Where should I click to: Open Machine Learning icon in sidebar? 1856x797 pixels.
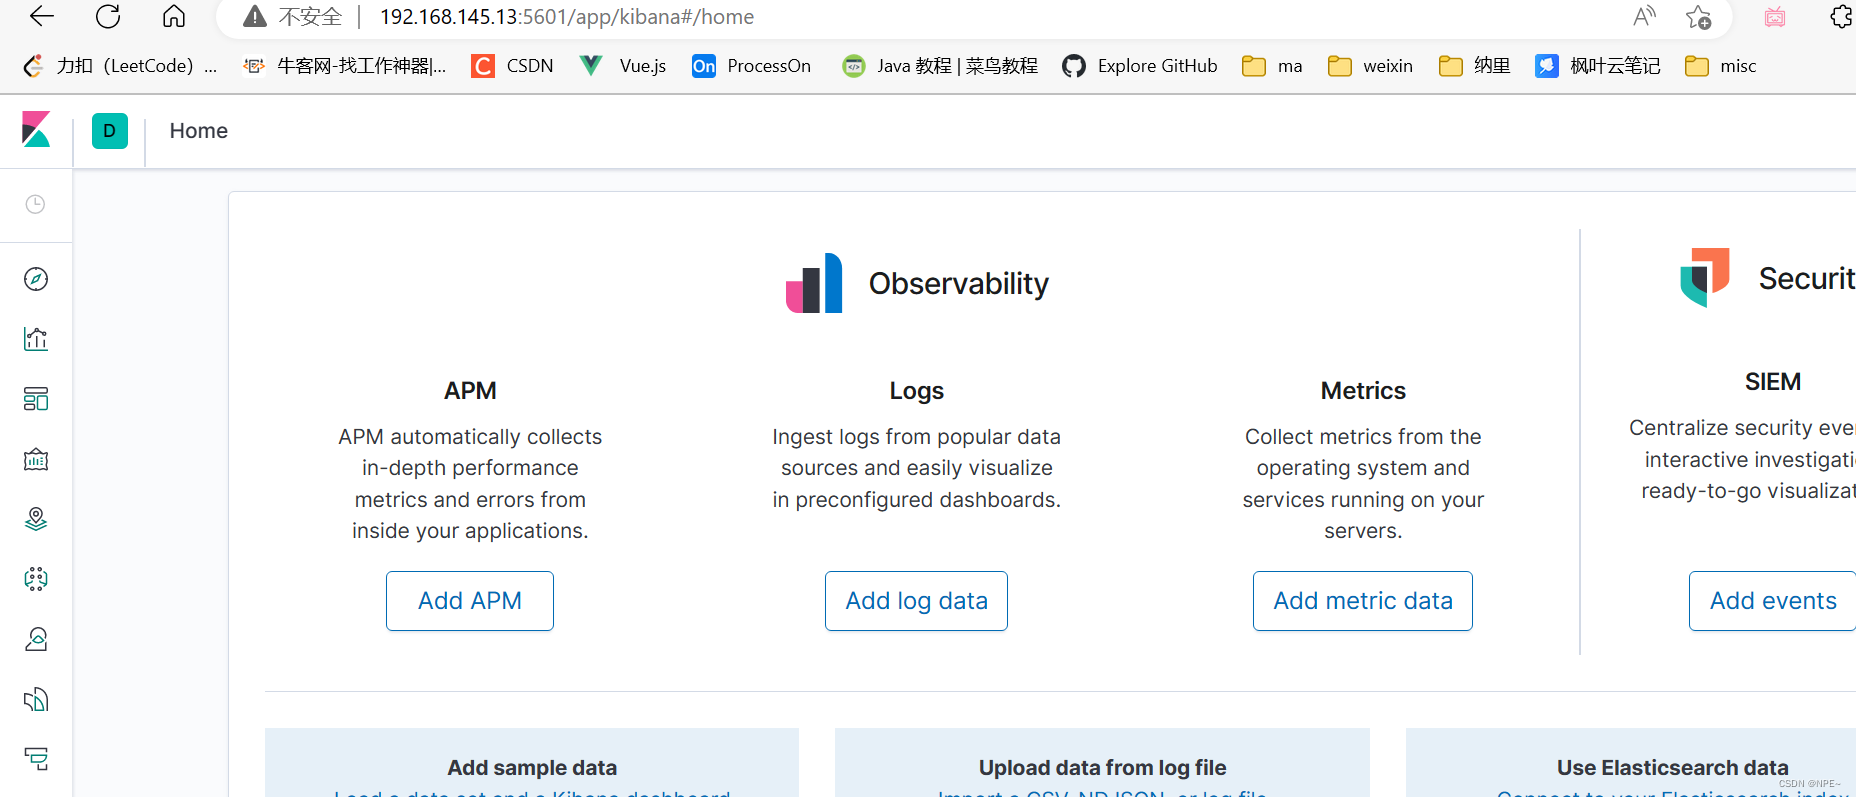pyautogui.click(x=36, y=579)
